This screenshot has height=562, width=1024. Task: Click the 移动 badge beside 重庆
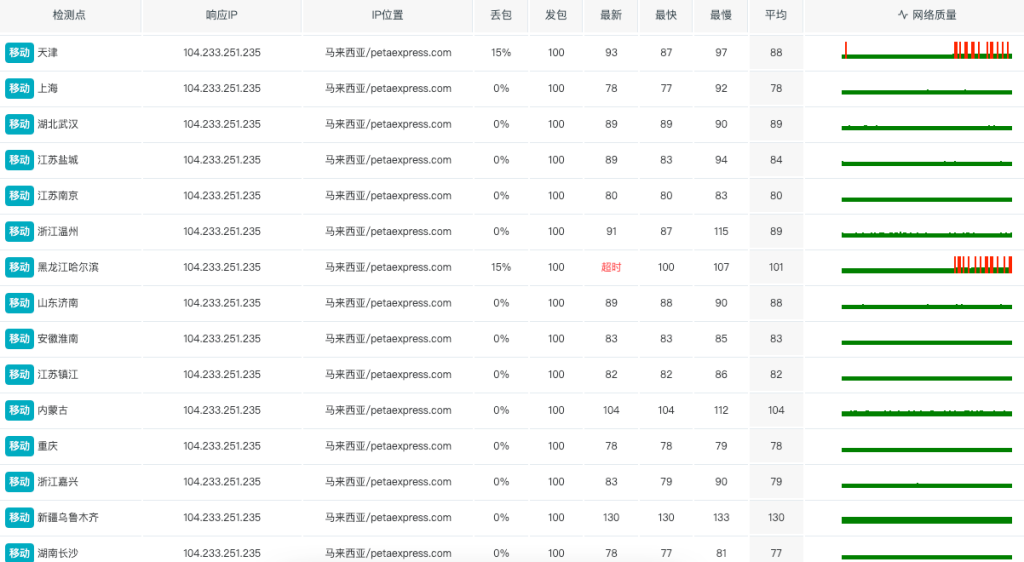click(19, 446)
